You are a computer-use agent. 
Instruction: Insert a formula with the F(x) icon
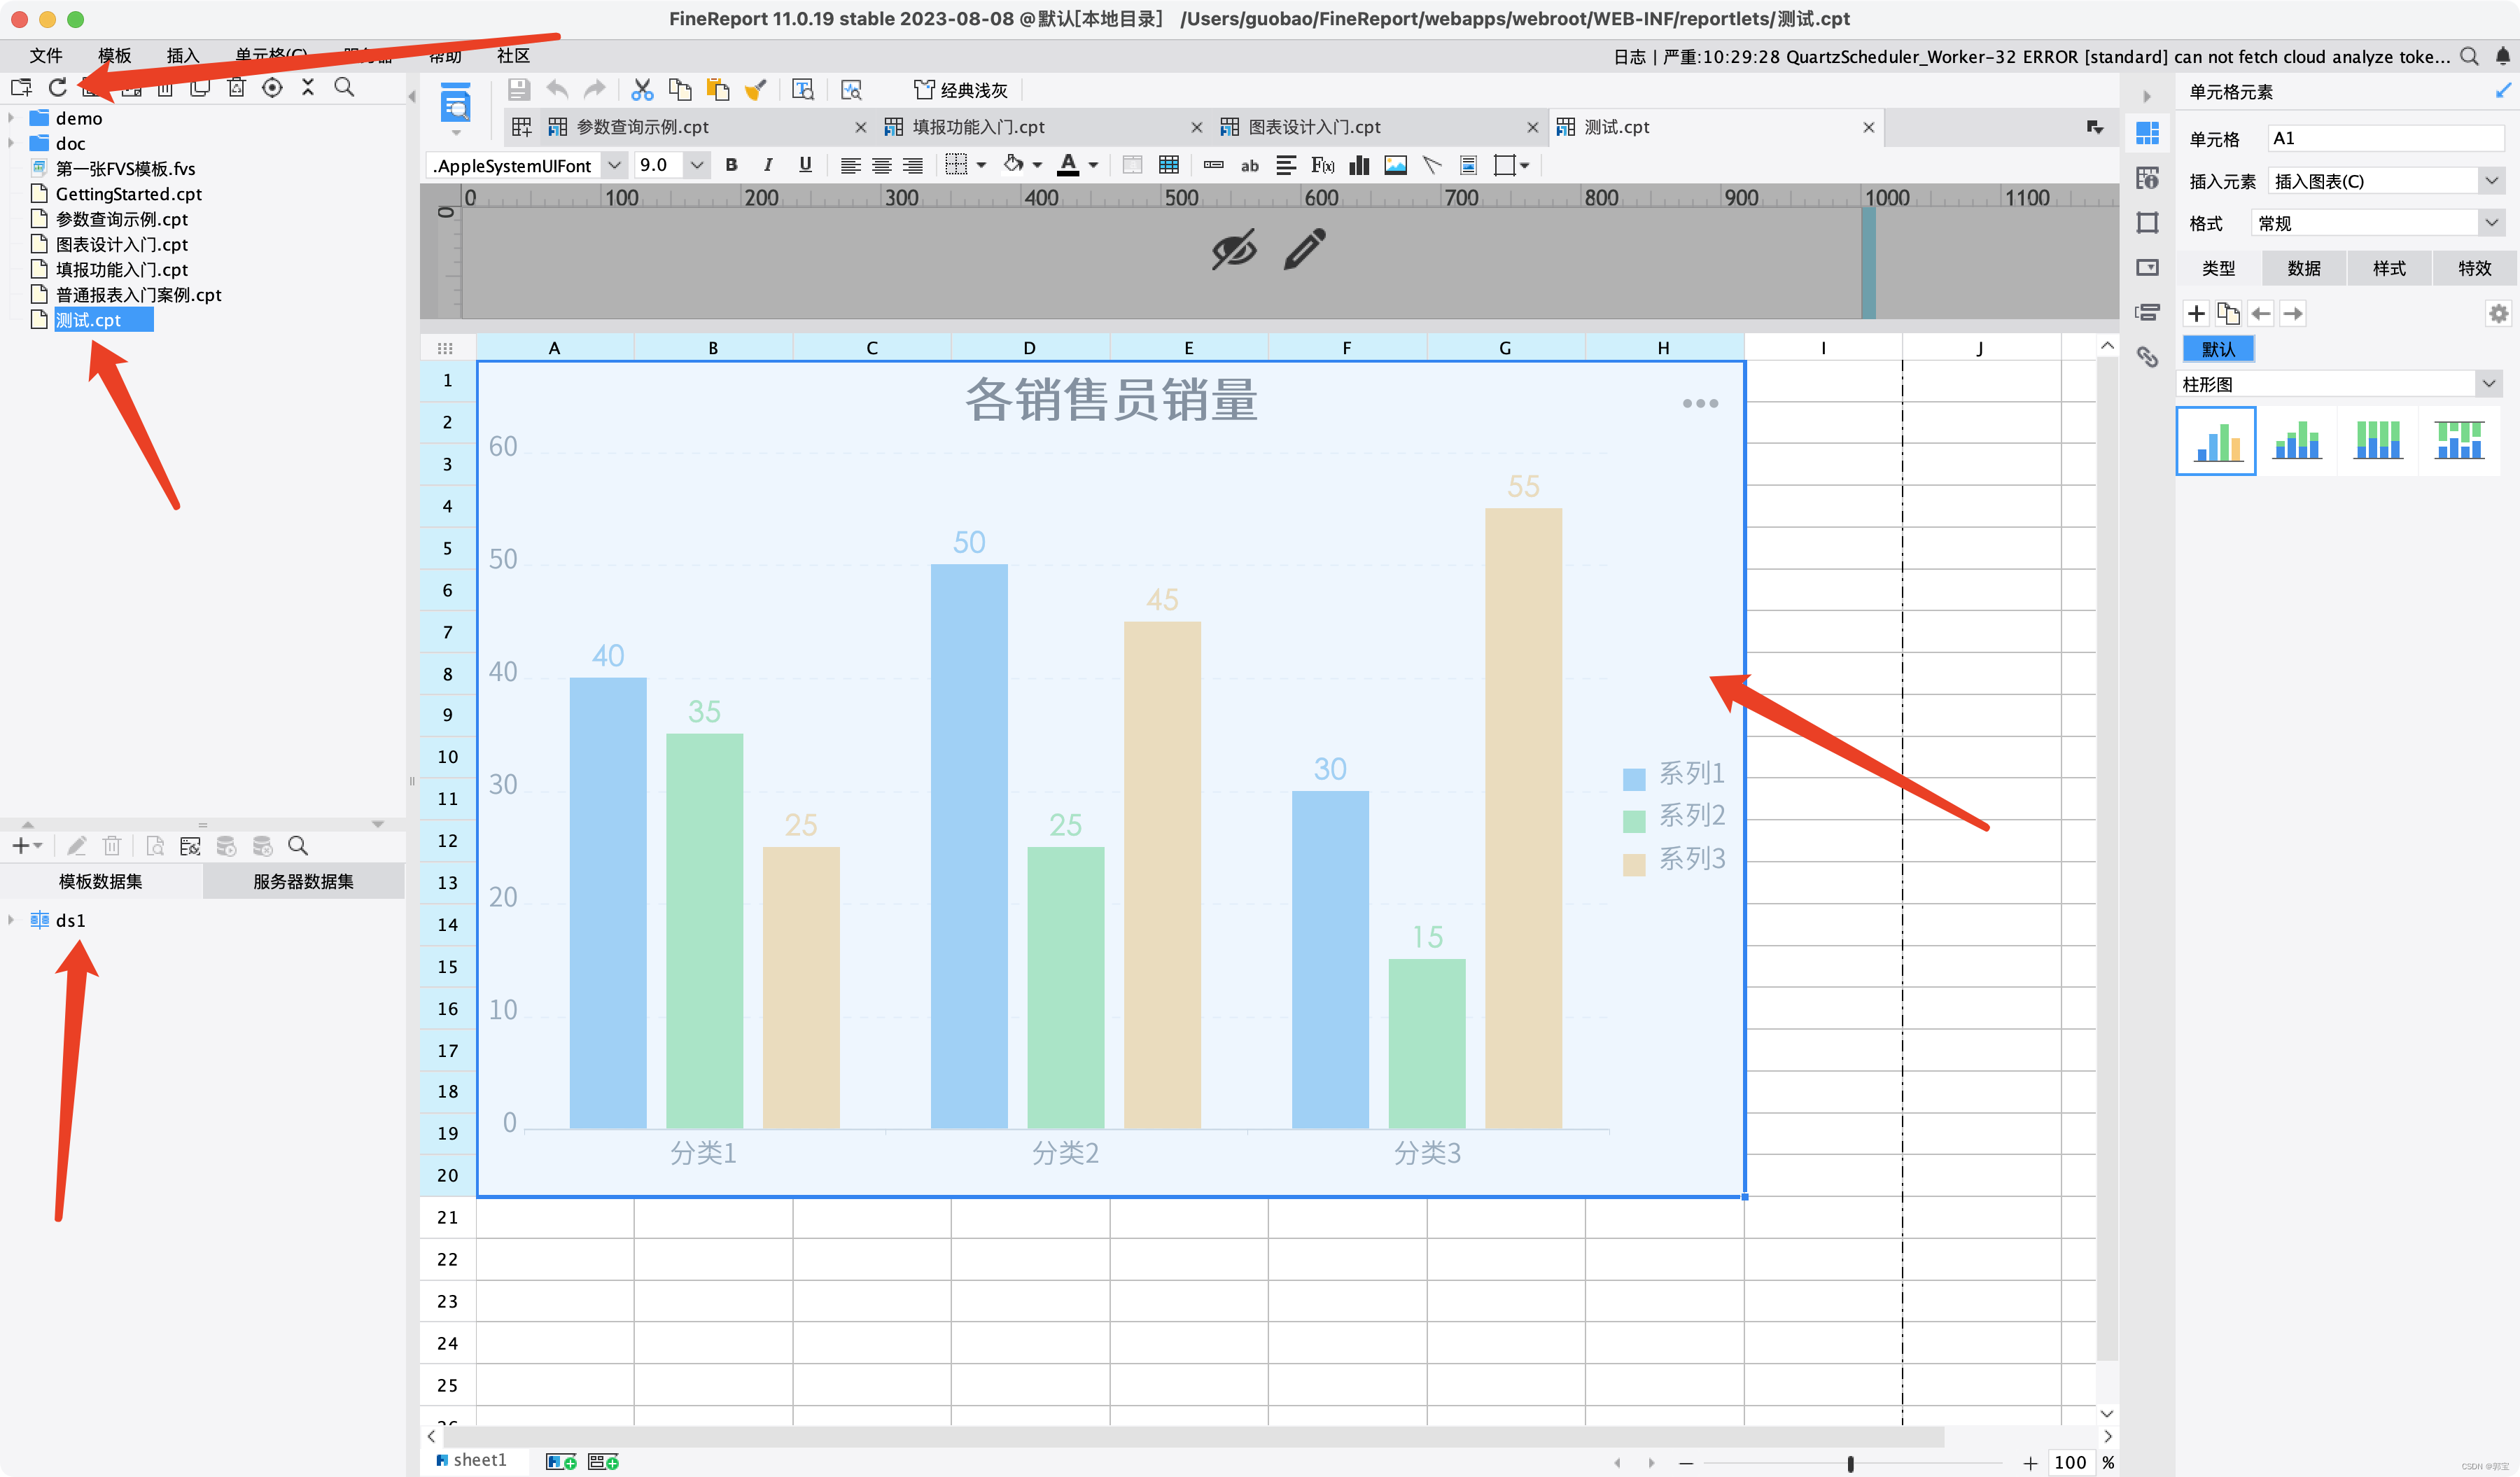1322,165
